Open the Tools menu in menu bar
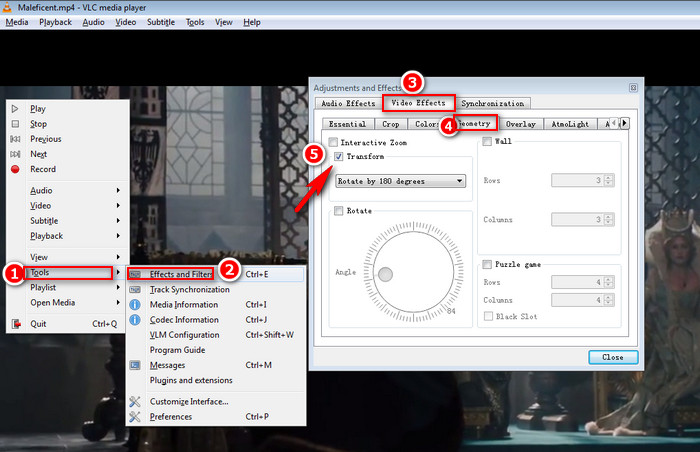Viewport: 700px width, 452px height. [x=195, y=22]
